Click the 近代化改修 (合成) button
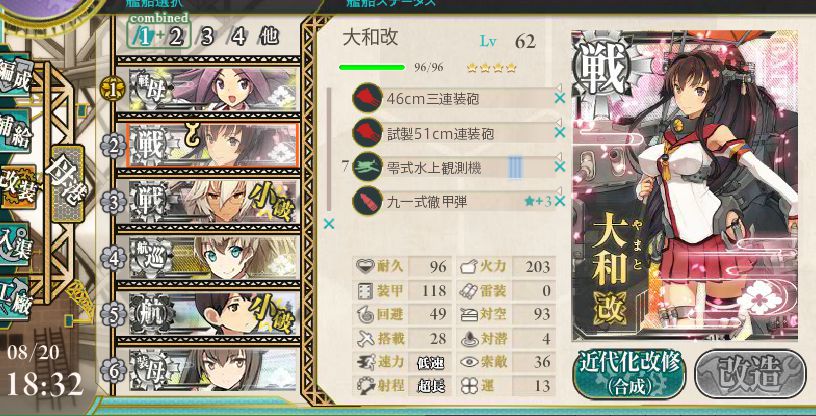The height and width of the screenshot is (416, 816). [x=629, y=375]
